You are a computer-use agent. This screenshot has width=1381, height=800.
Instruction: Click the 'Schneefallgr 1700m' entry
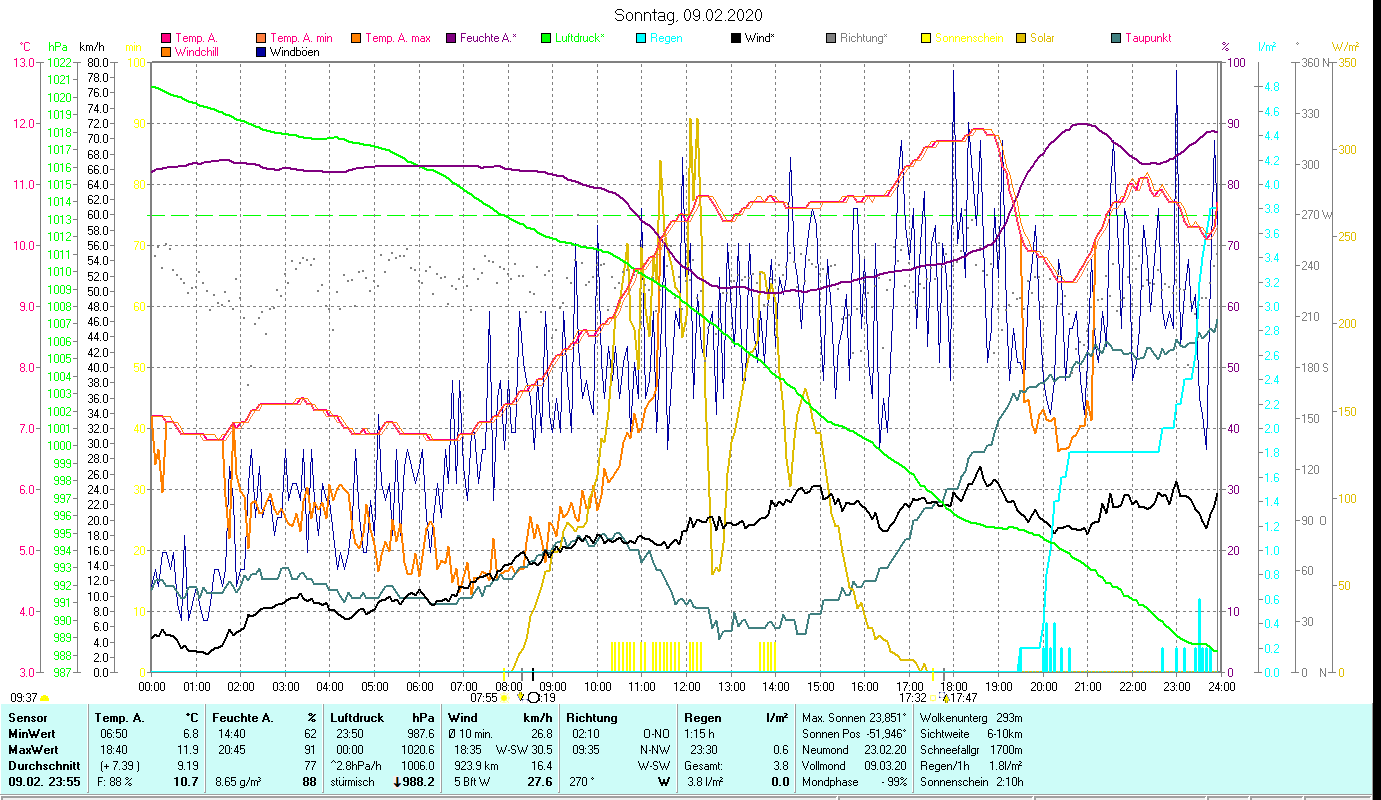[970, 750]
